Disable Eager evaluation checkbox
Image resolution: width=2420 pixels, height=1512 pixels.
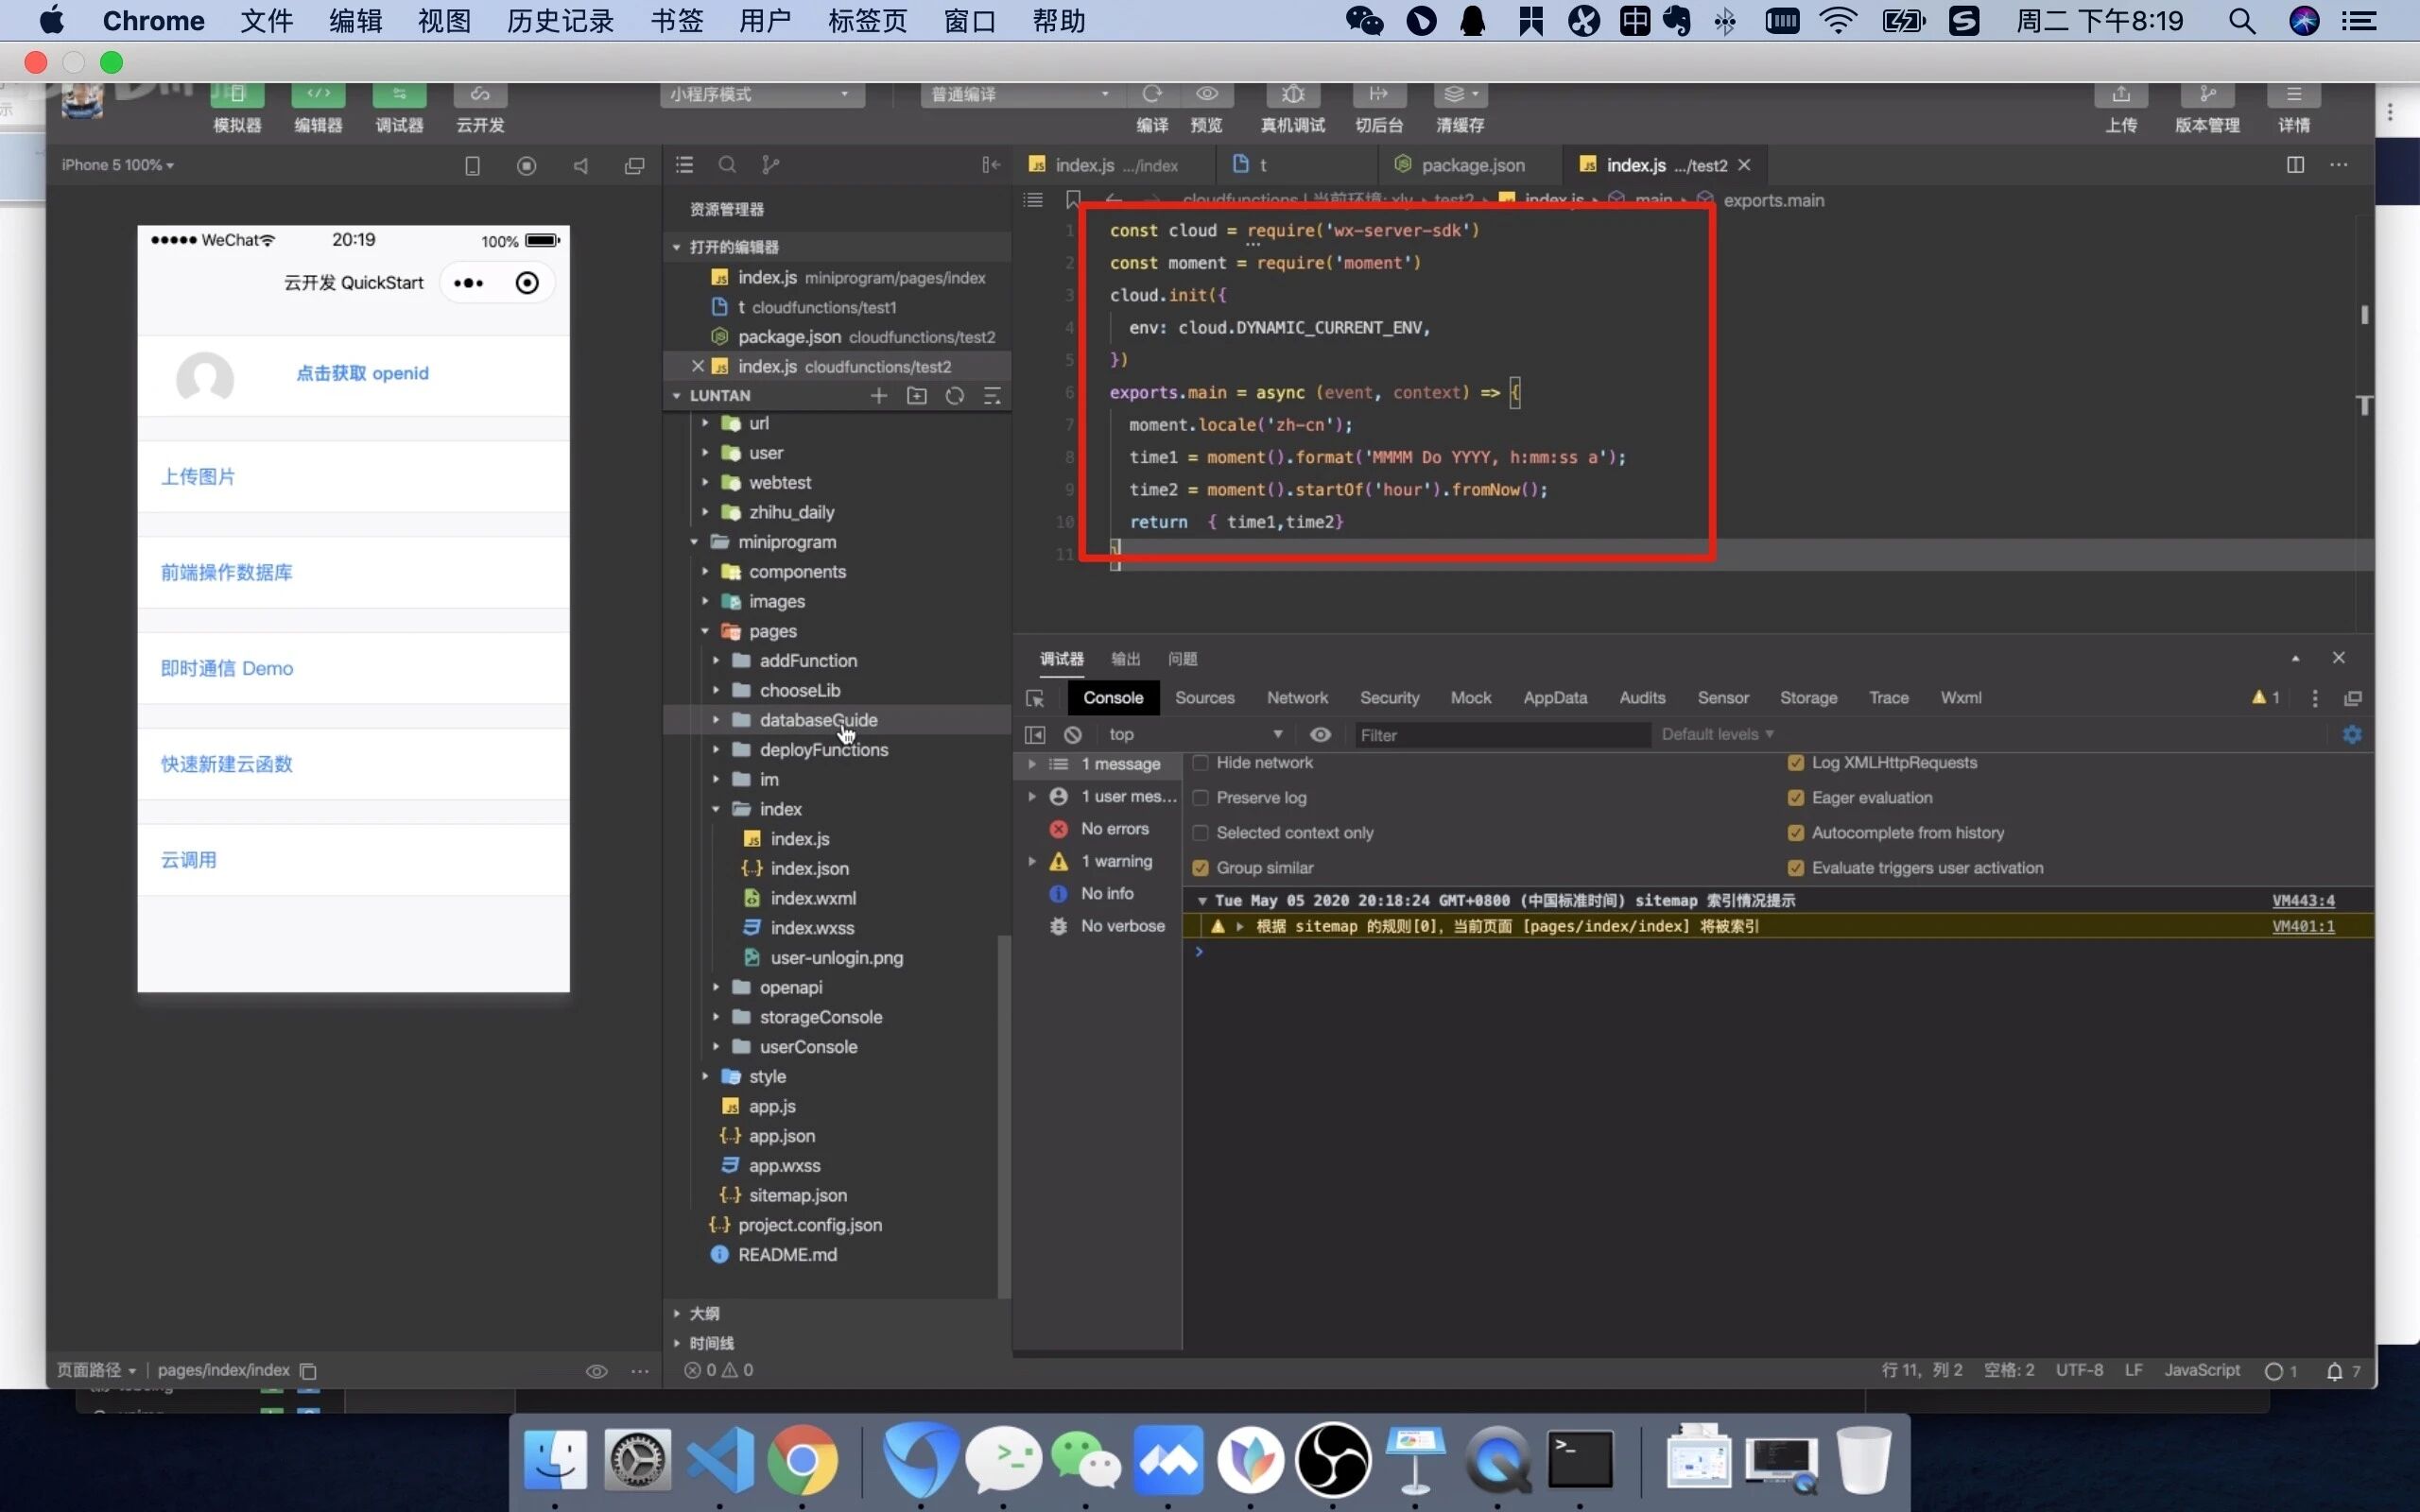pyautogui.click(x=1796, y=798)
